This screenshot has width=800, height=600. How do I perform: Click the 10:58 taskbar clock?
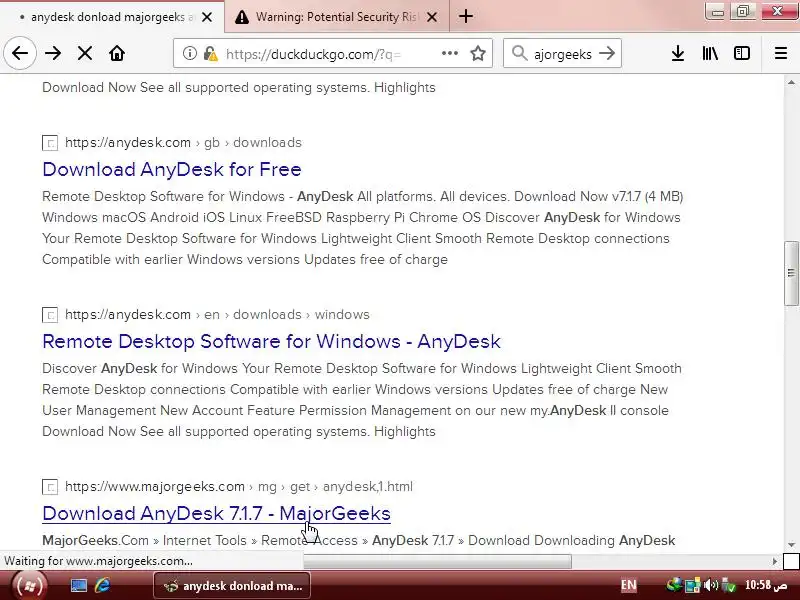tap(766, 585)
